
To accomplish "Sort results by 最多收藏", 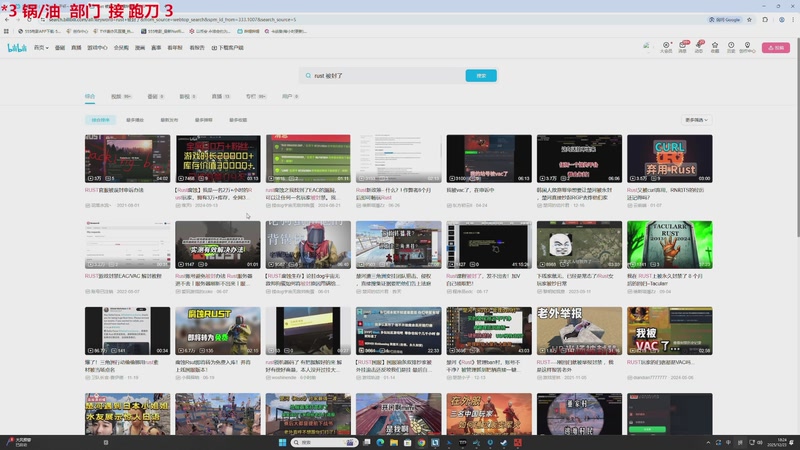I will point(238,120).
